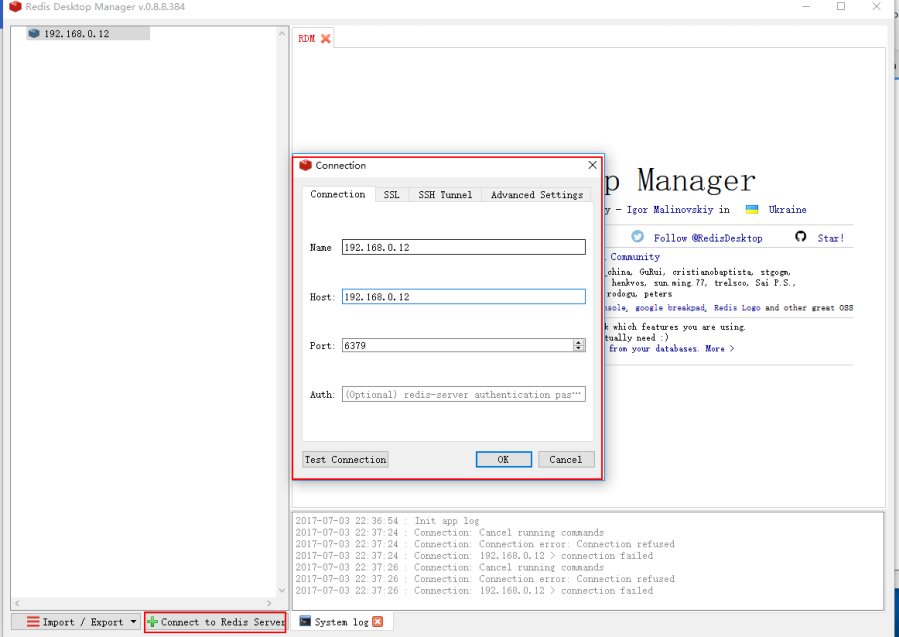Open the Advanced Settings tab

(537, 195)
